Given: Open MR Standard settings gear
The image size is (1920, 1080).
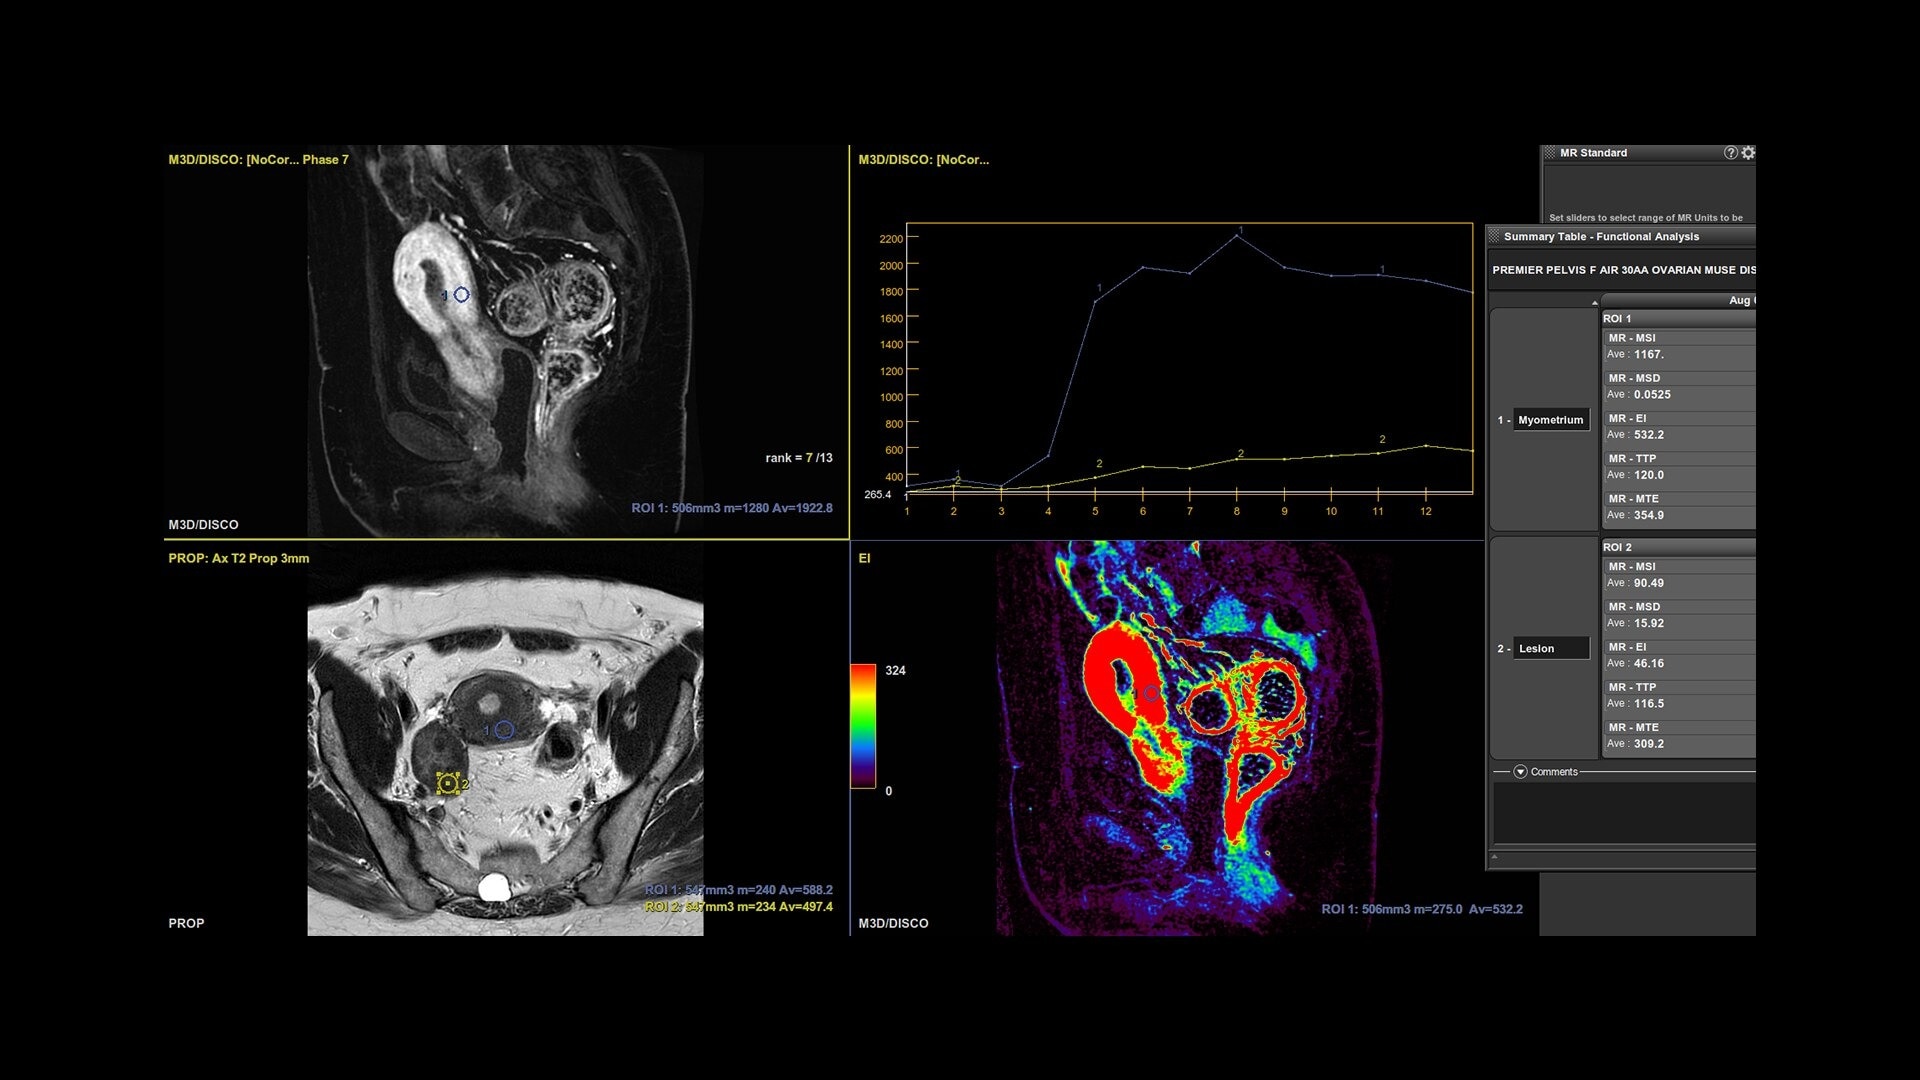Looking at the screenshot, I should (1748, 153).
